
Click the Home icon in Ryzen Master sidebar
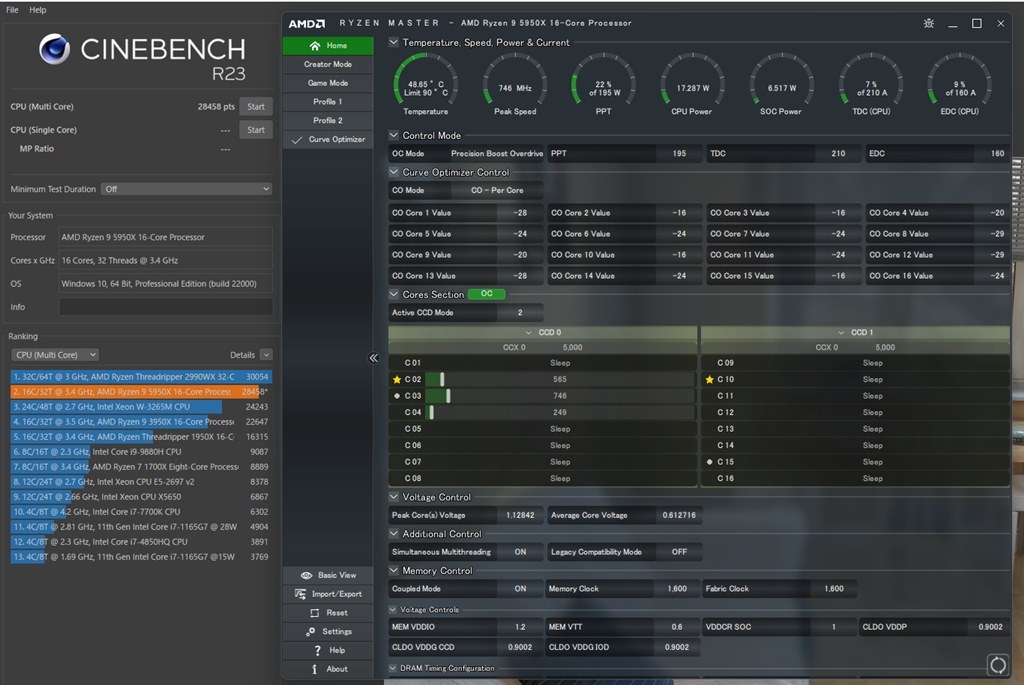[315, 46]
